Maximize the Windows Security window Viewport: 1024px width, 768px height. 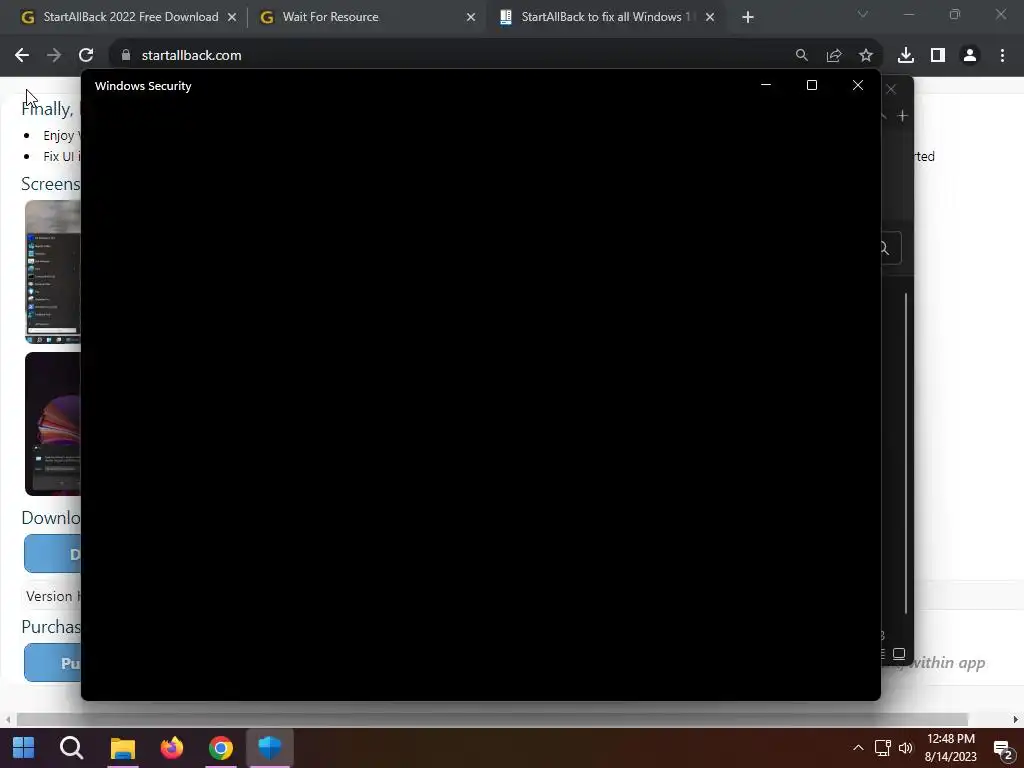click(x=812, y=85)
